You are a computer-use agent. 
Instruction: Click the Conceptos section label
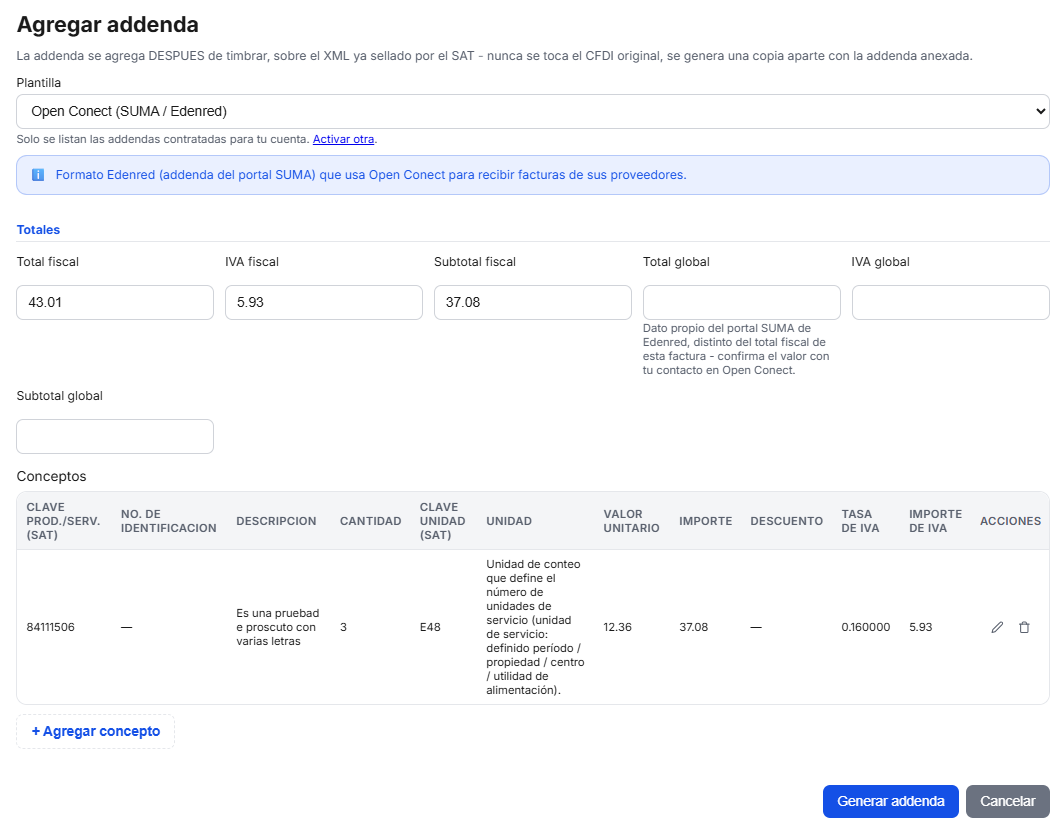coord(51,476)
